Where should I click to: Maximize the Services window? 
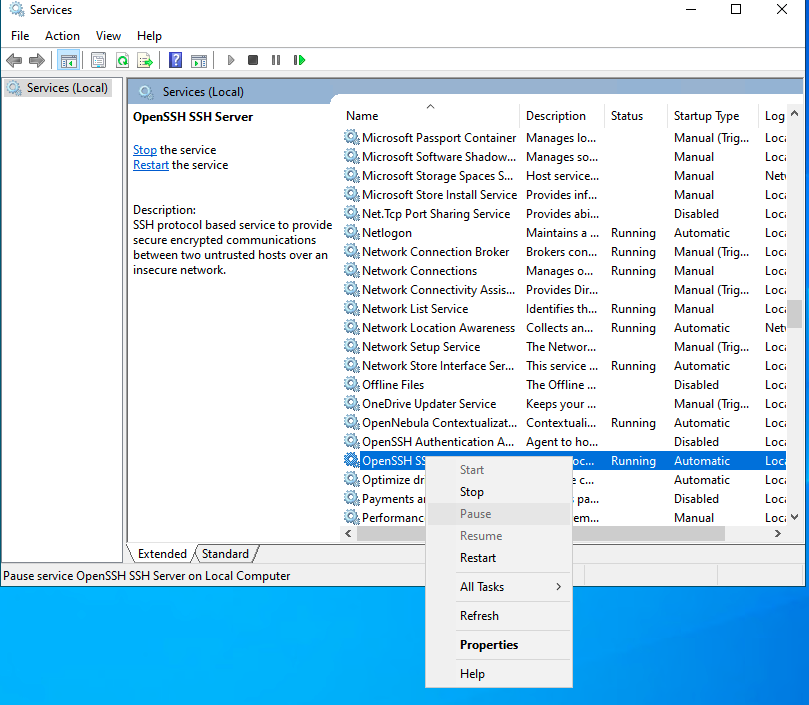736,9
